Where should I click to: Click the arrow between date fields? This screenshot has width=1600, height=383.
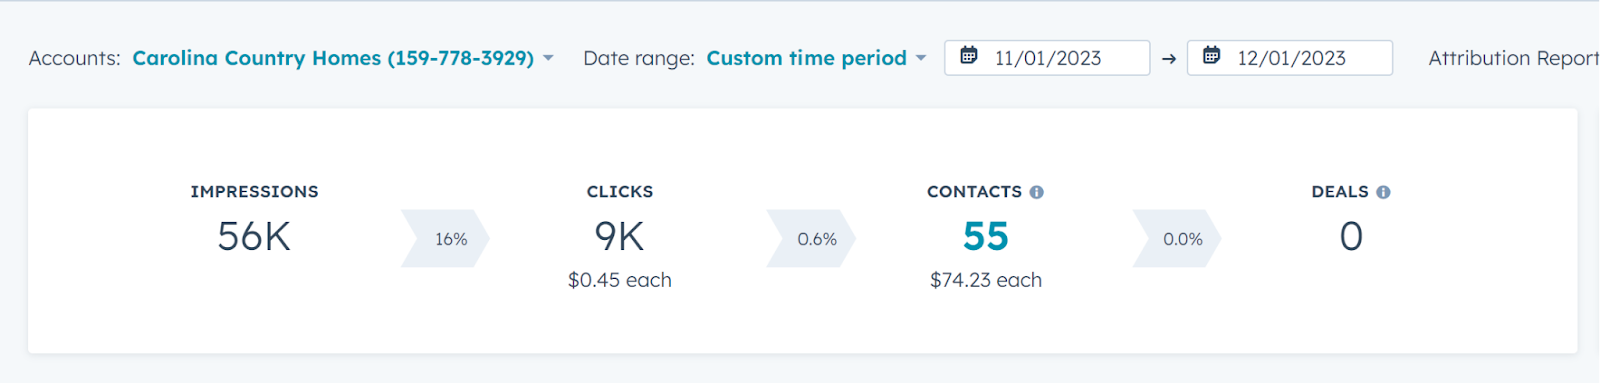[x=1169, y=59]
